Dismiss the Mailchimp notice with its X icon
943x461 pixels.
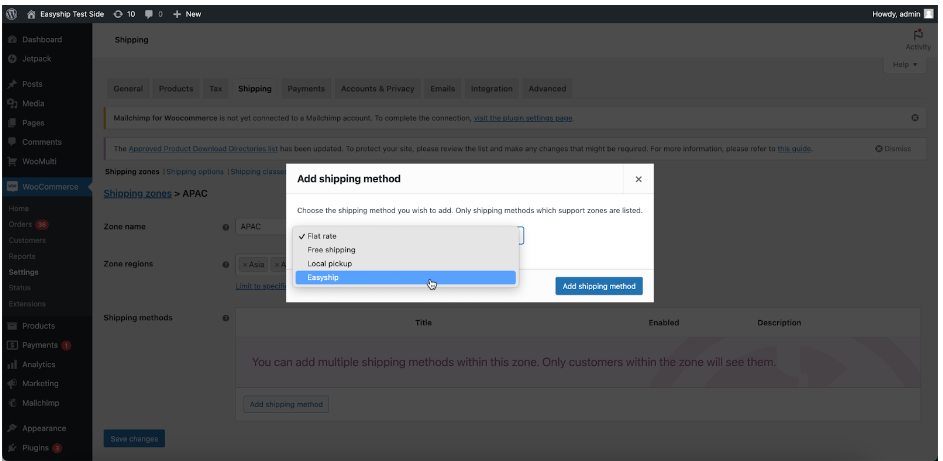coord(915,118)
